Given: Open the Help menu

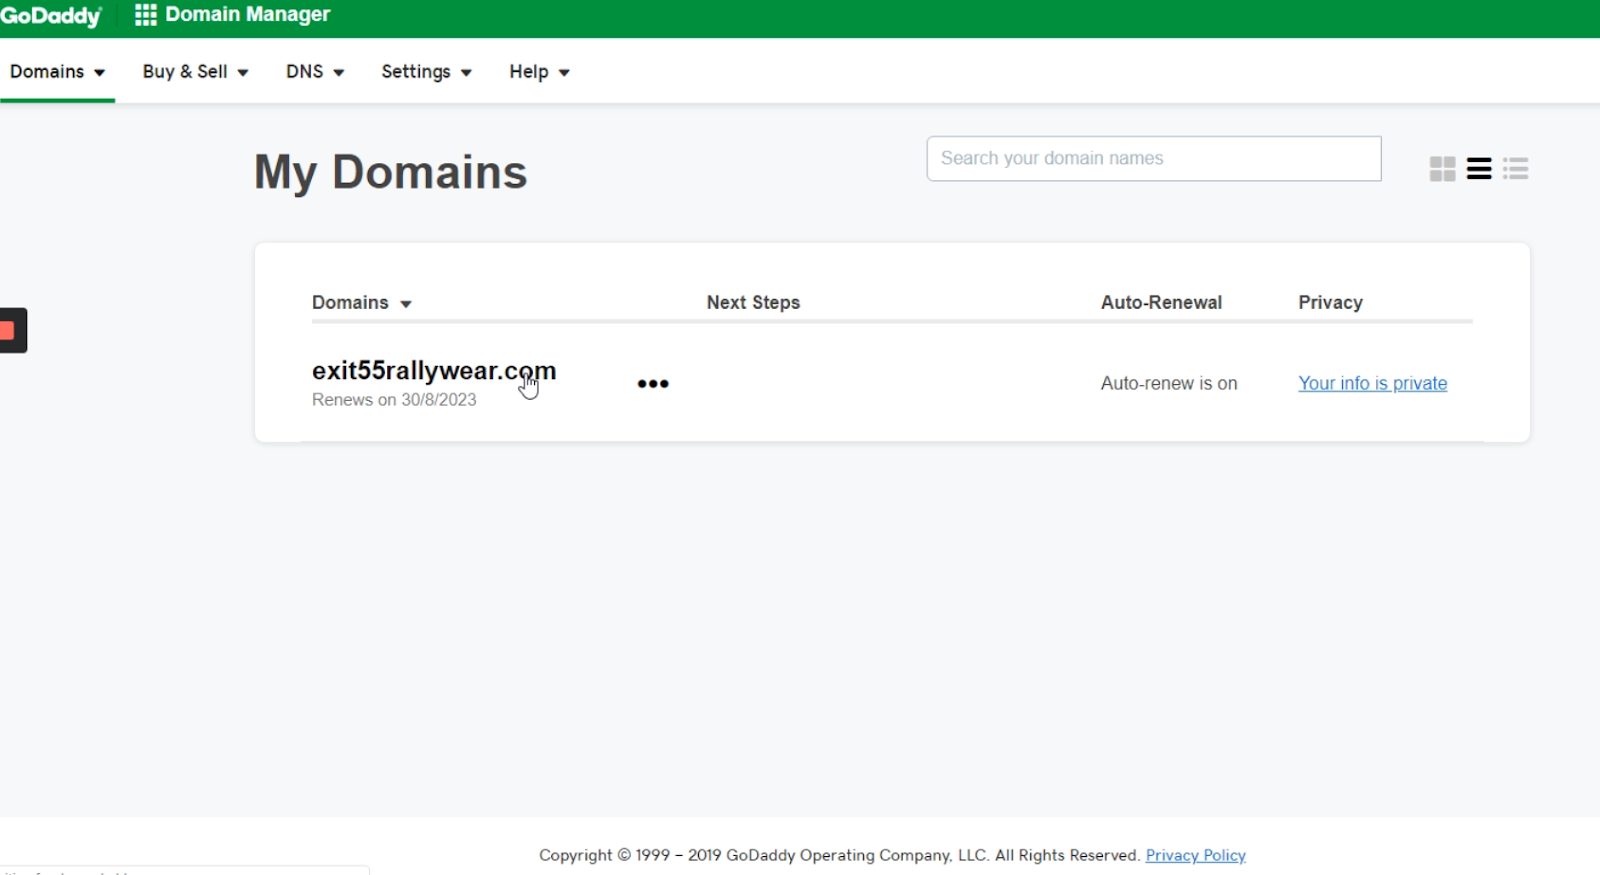Looking at the screenshot, I should 539,72.
